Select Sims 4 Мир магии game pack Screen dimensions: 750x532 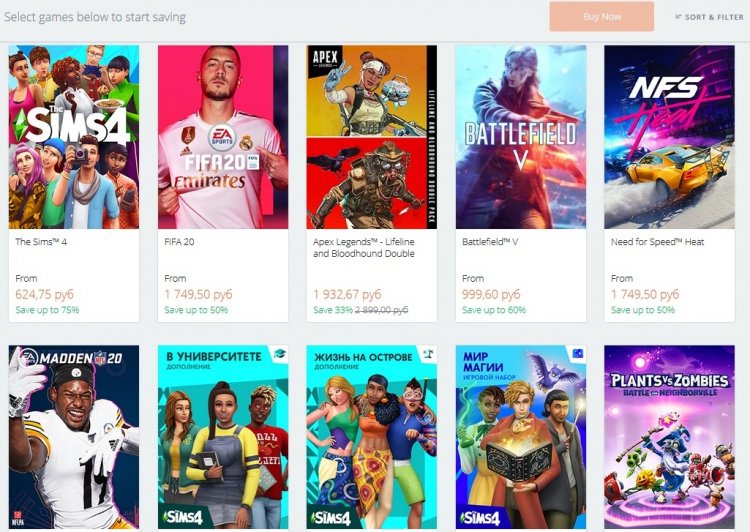pyautogui.click(x=521, y=437)
